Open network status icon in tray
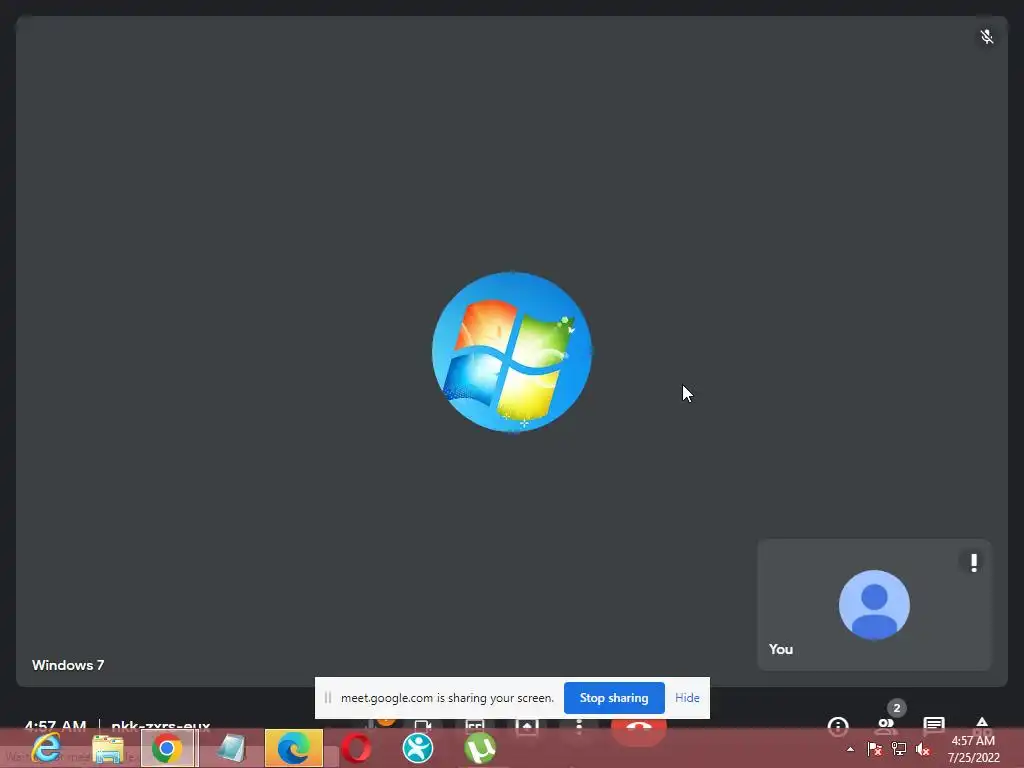The height and width of the screenshot is (768, 1024). tap(899, 749)
